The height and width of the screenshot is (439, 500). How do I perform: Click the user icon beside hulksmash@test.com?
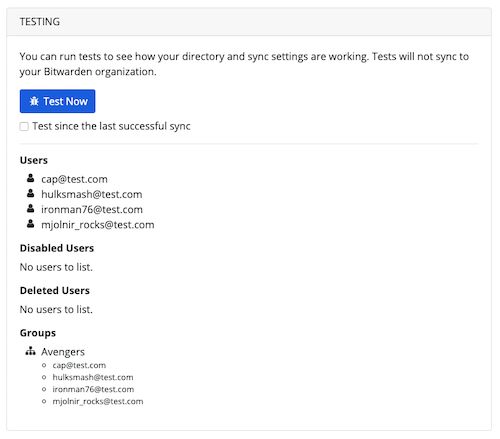click(30, 193)
